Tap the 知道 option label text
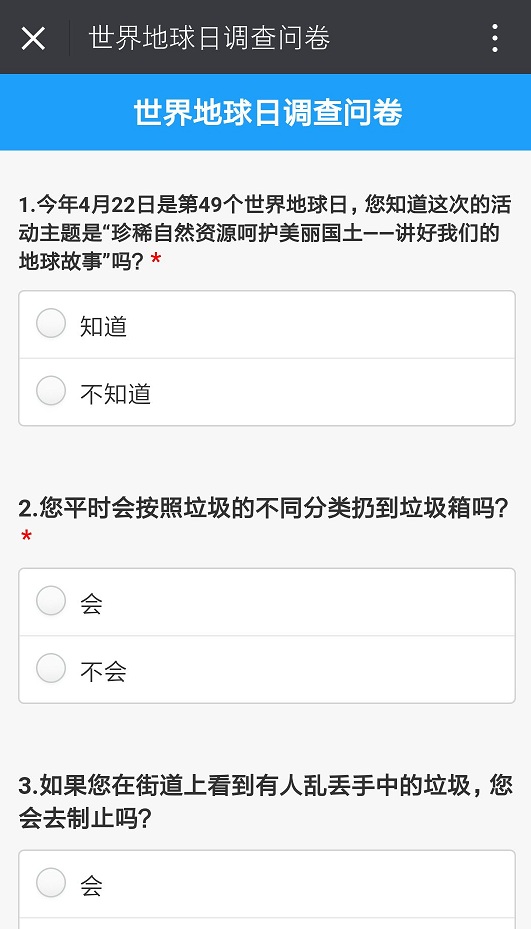This screenshot has height=929, width=531. [104, 326]
